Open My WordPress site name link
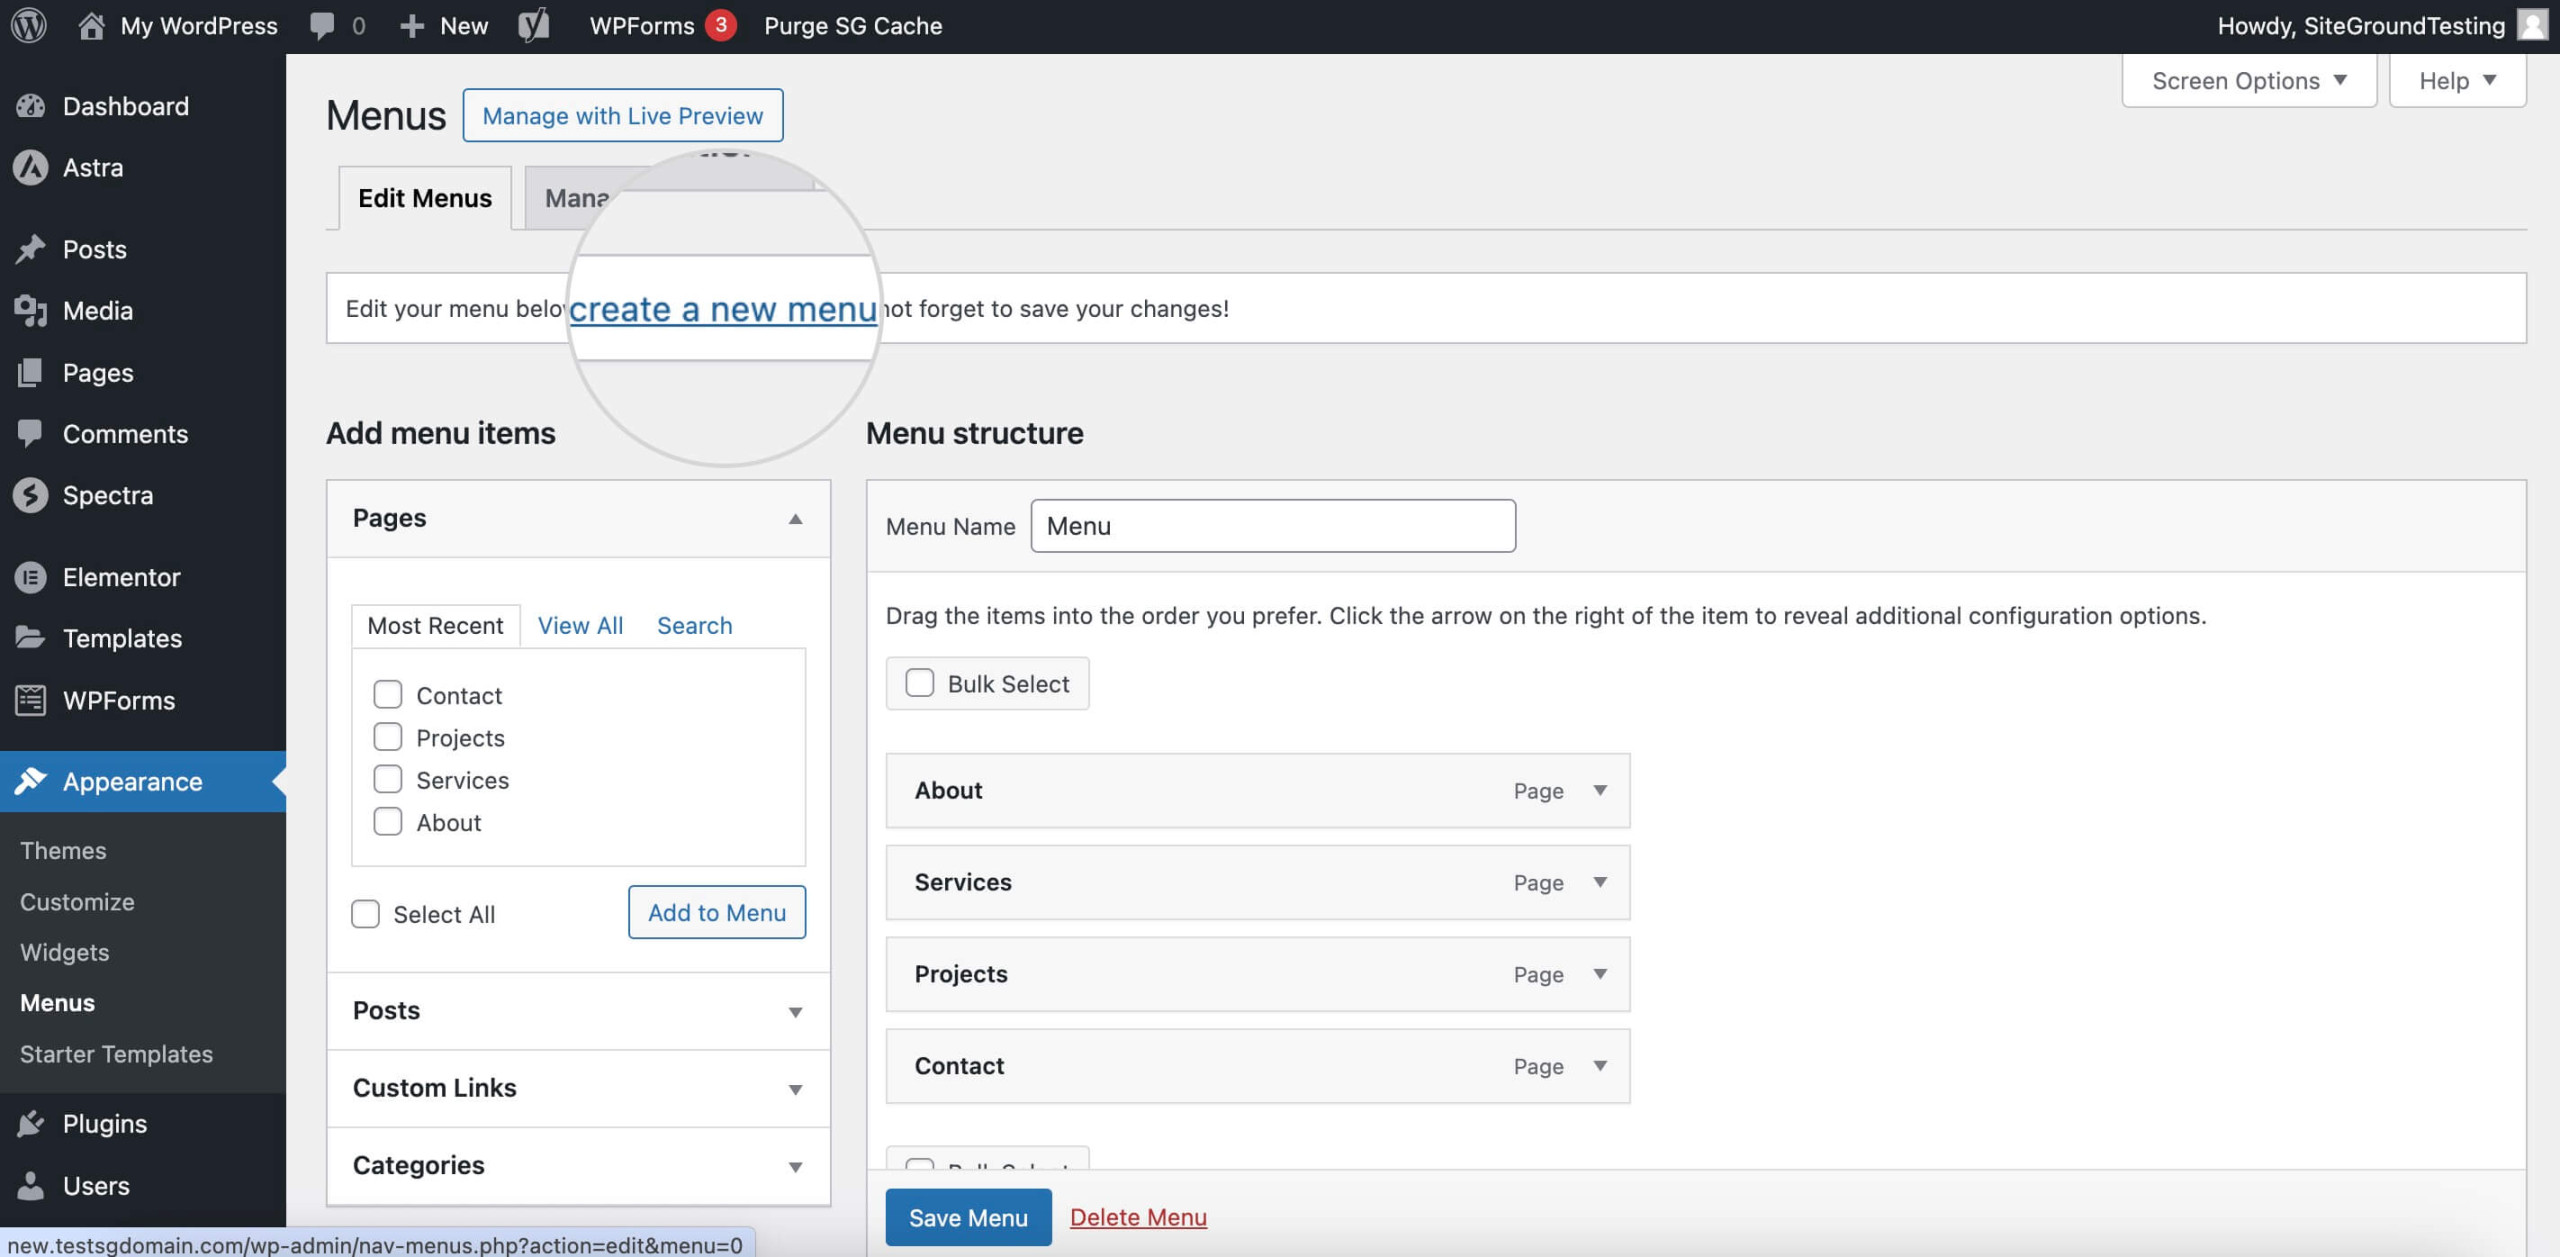Image resolution: width=2560 pixels, height=1257 pixels. [x=199, y=26]
